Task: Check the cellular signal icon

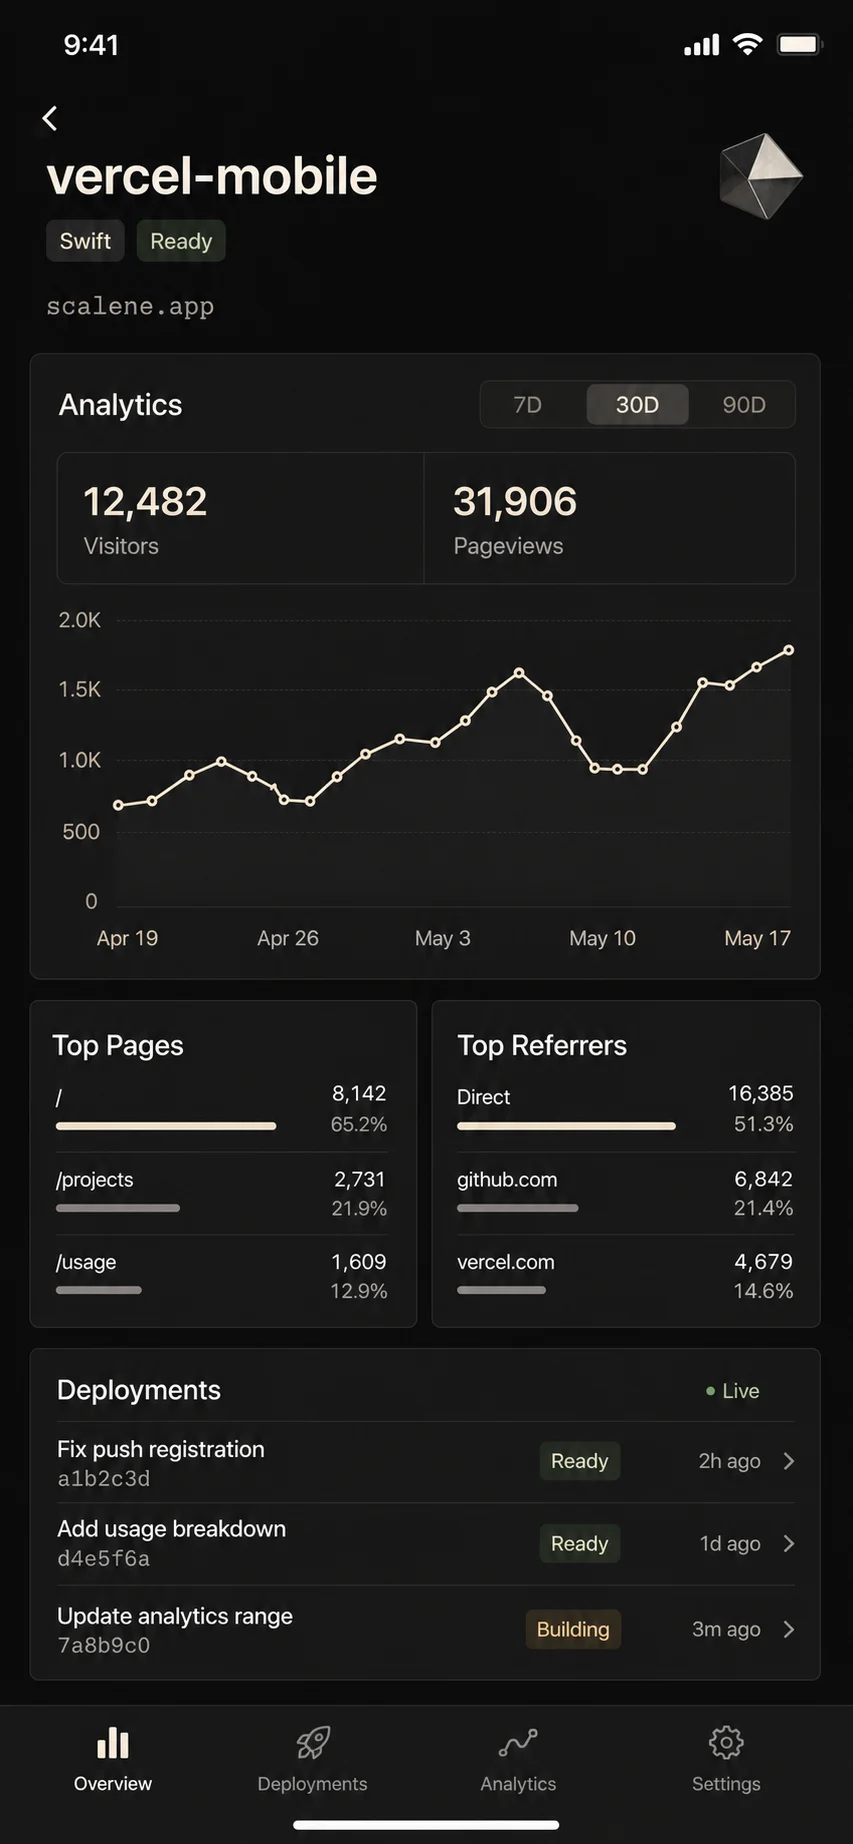Action: 702,44
